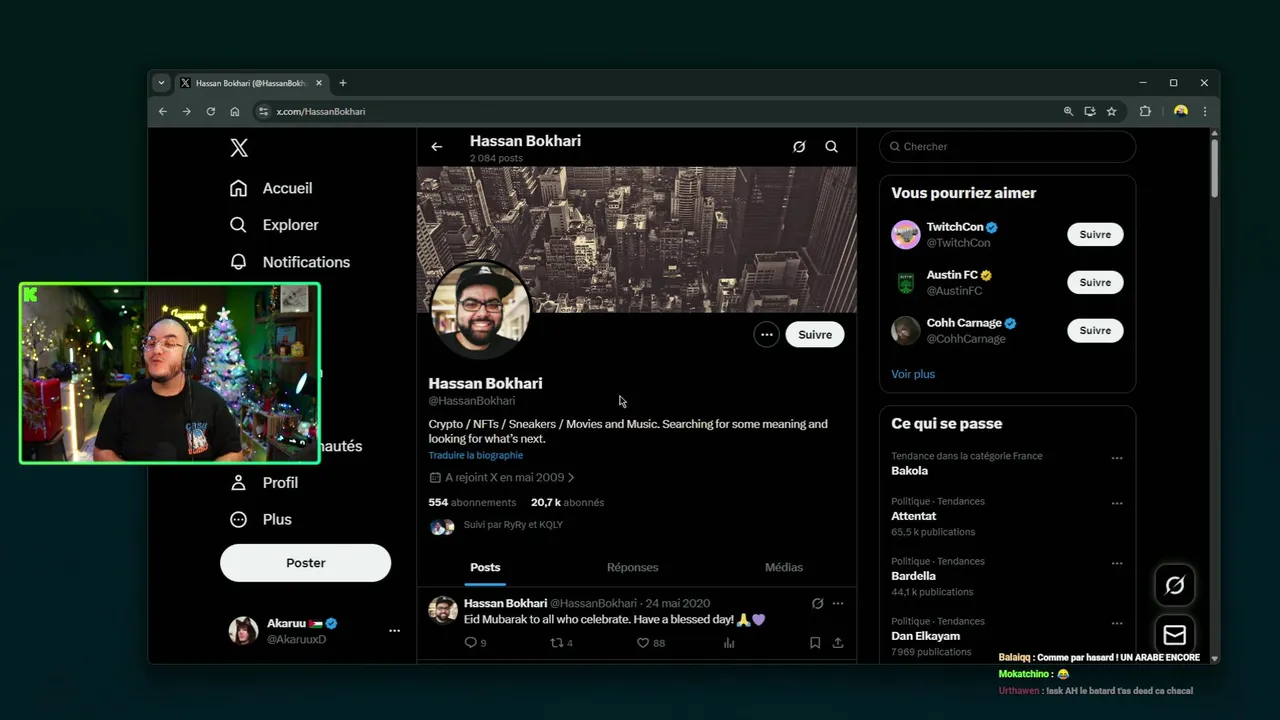Screen dimensions: 1280x720
Task: Bookmark the Eid Mubarak post
Action: point(815,643)
